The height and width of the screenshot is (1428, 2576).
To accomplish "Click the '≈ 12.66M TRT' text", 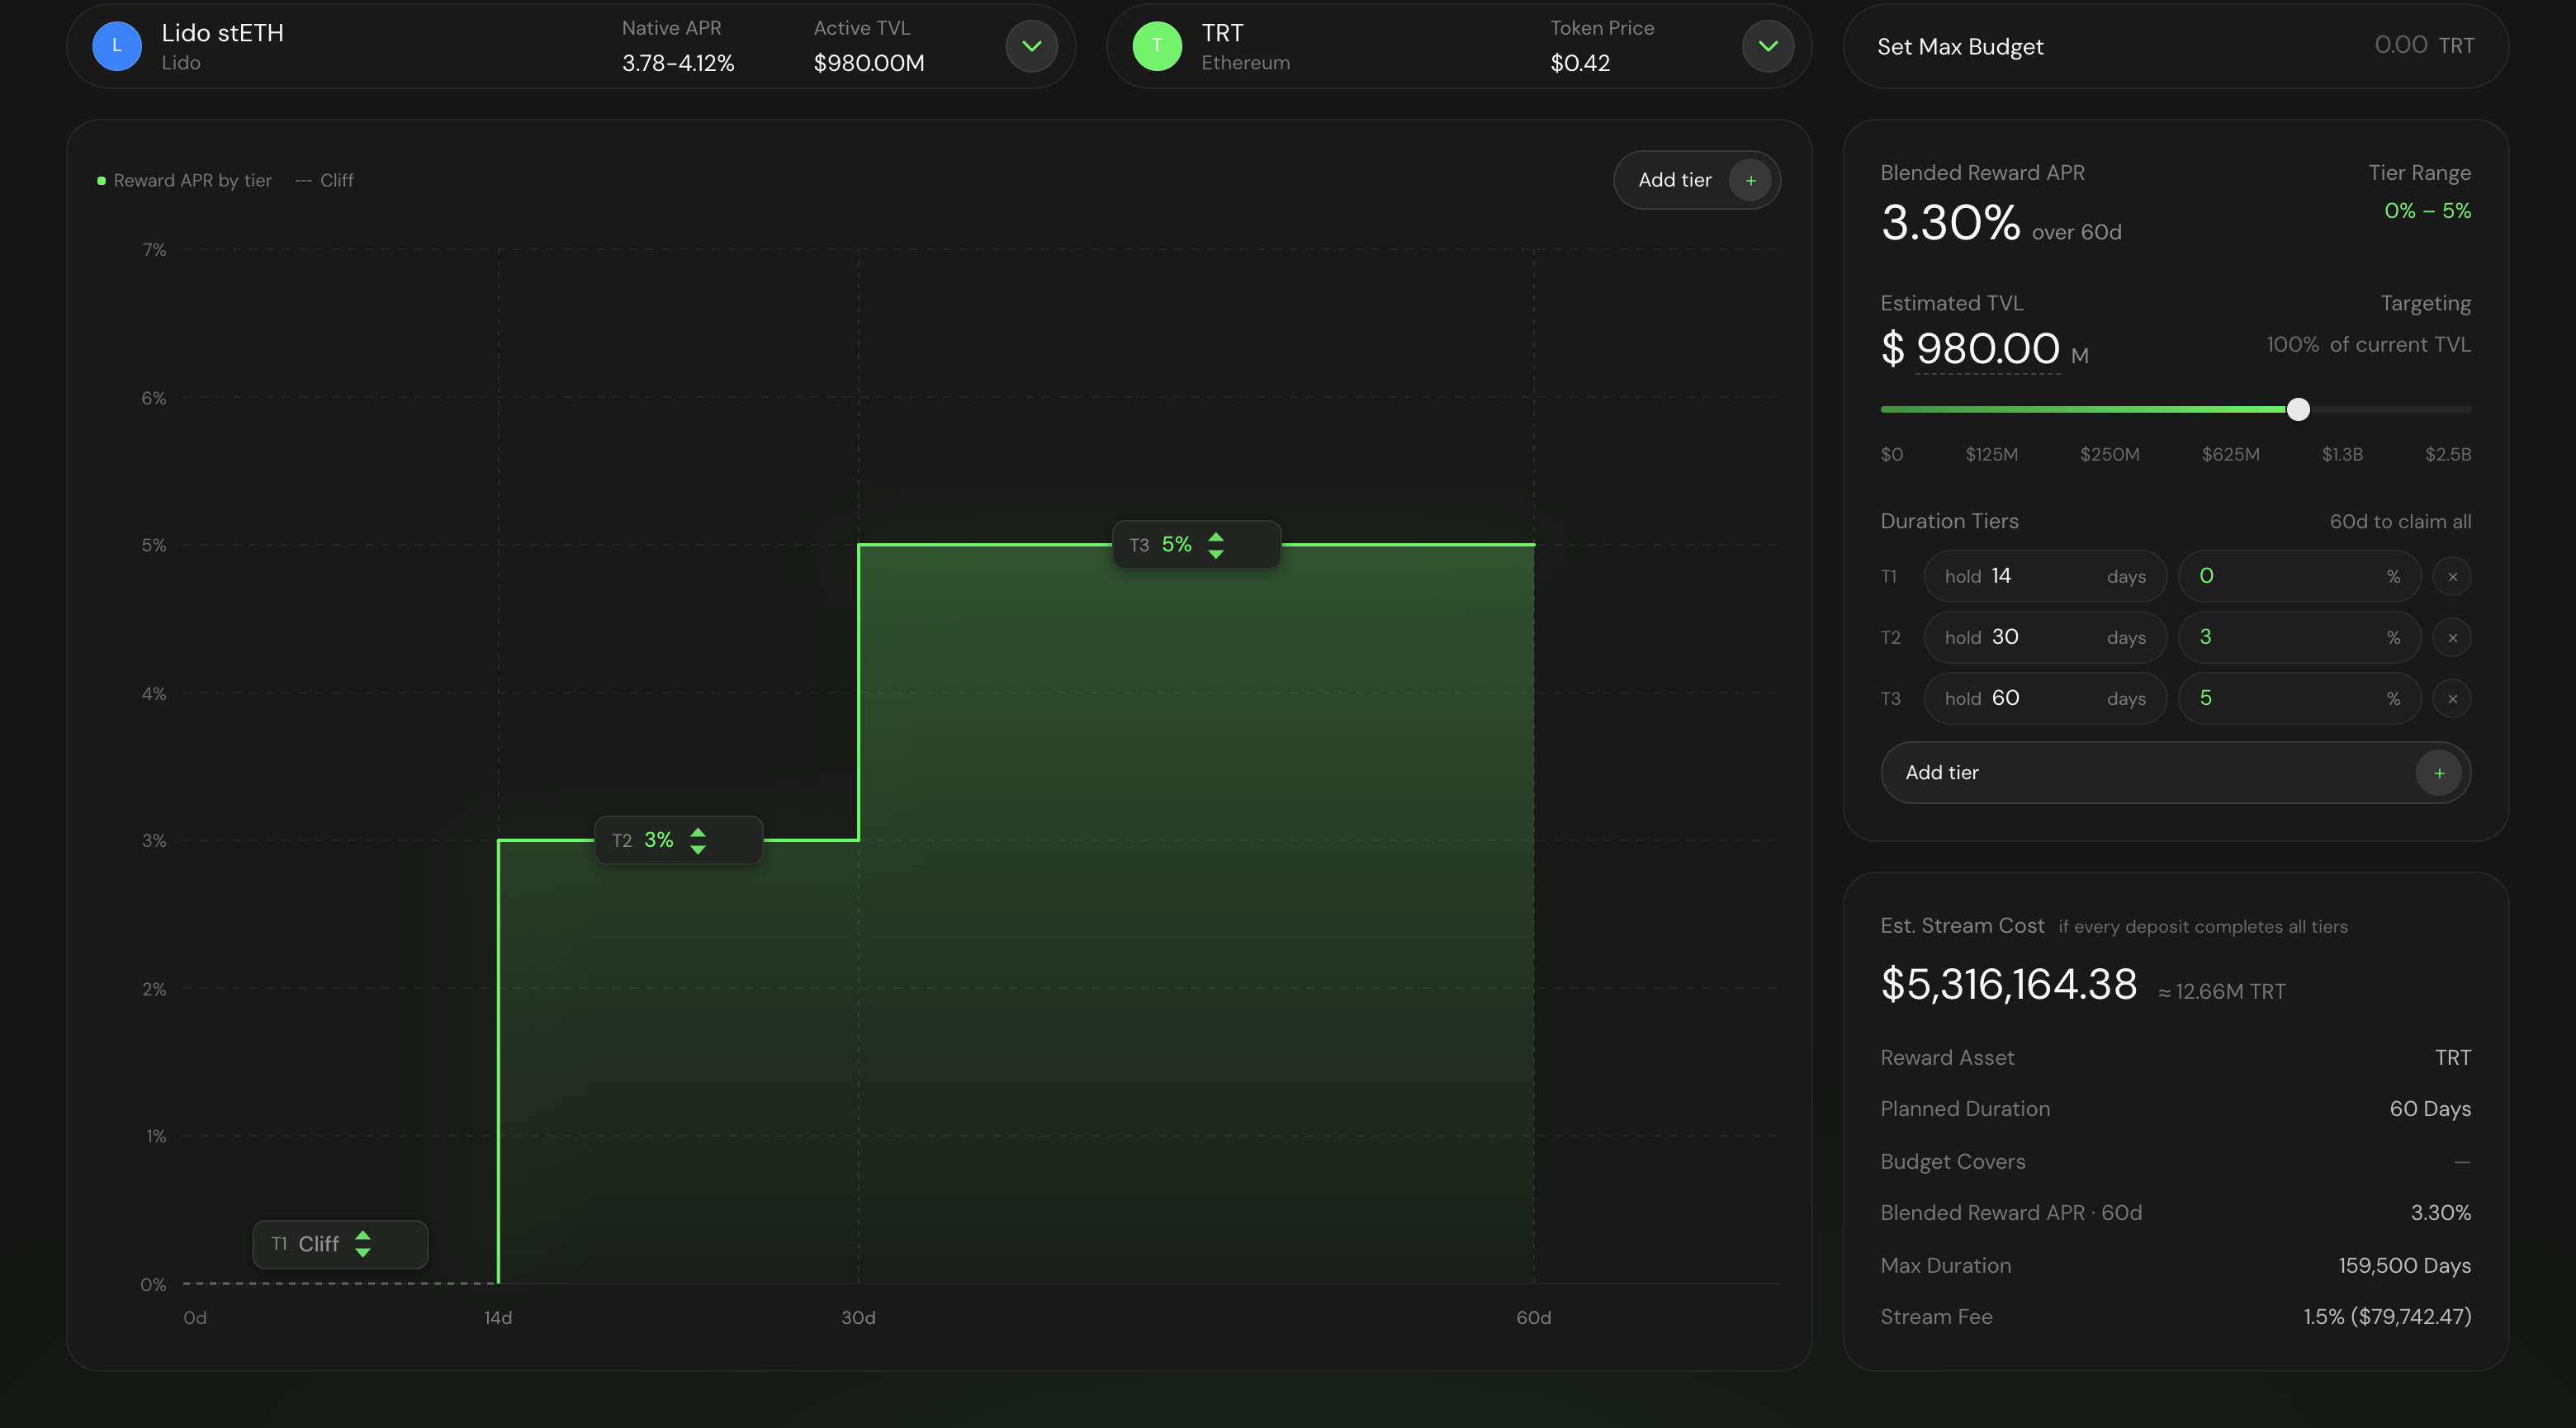I will (x=2221, y=991).
